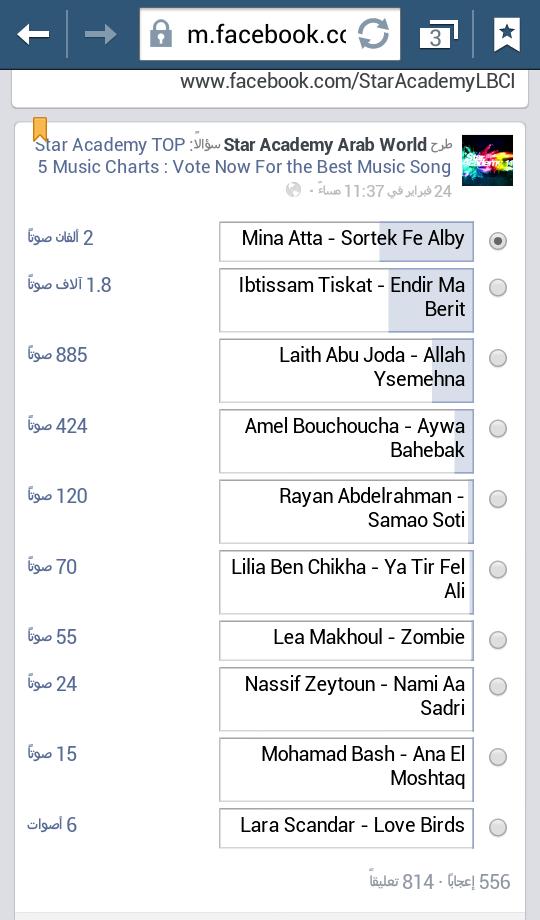Open the StarAcademyLBCI facebook link
Screen dimensions: 540x920
347,81
